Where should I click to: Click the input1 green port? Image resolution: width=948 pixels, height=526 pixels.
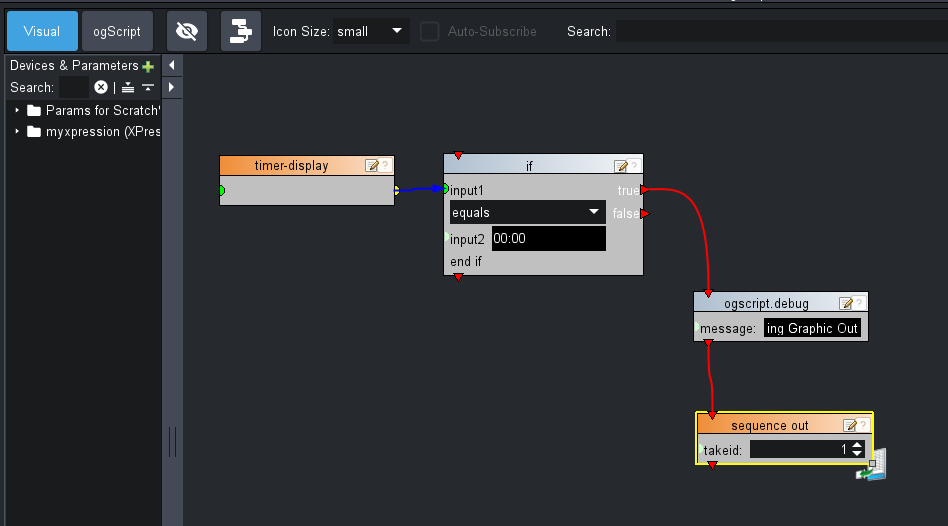pos(446,189)
